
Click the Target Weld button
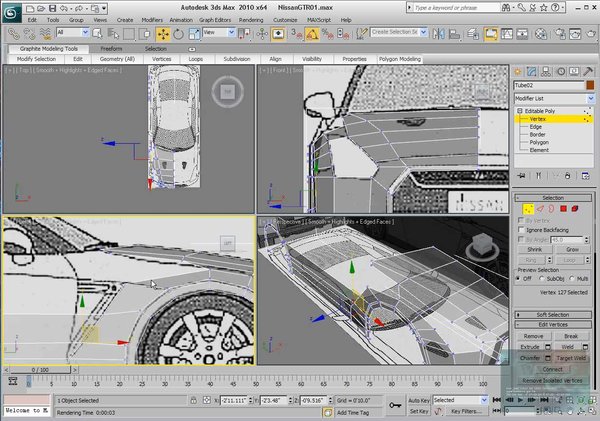[571, 358]
